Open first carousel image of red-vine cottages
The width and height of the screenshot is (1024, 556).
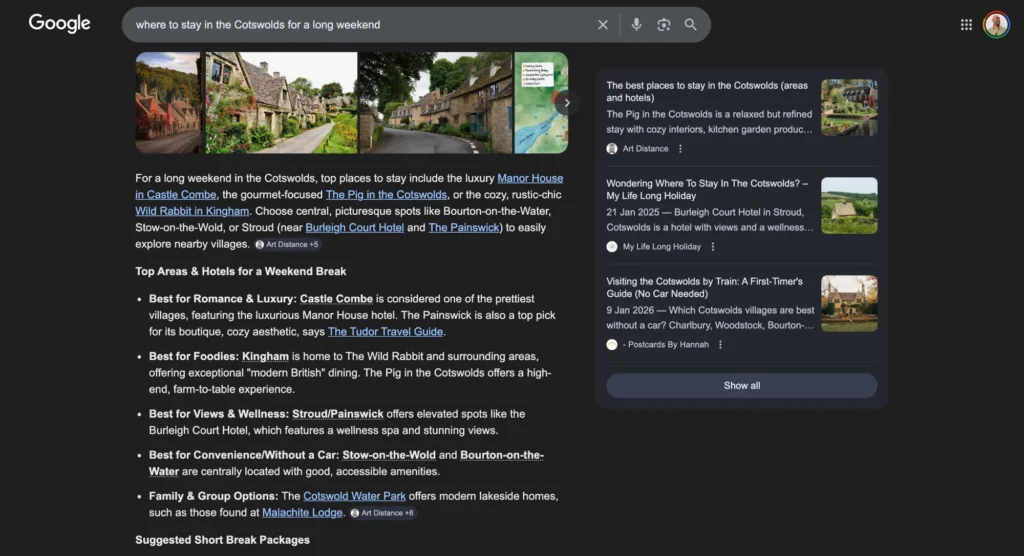coord(168,103)
